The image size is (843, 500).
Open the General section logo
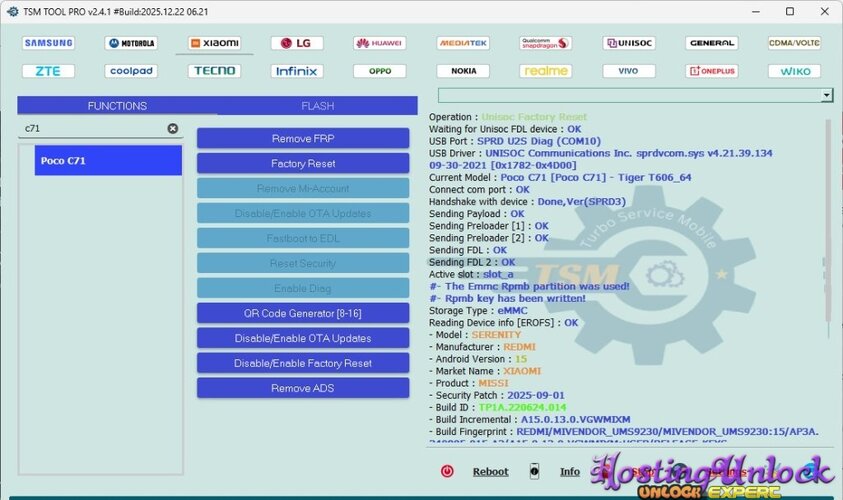(712, 43)
